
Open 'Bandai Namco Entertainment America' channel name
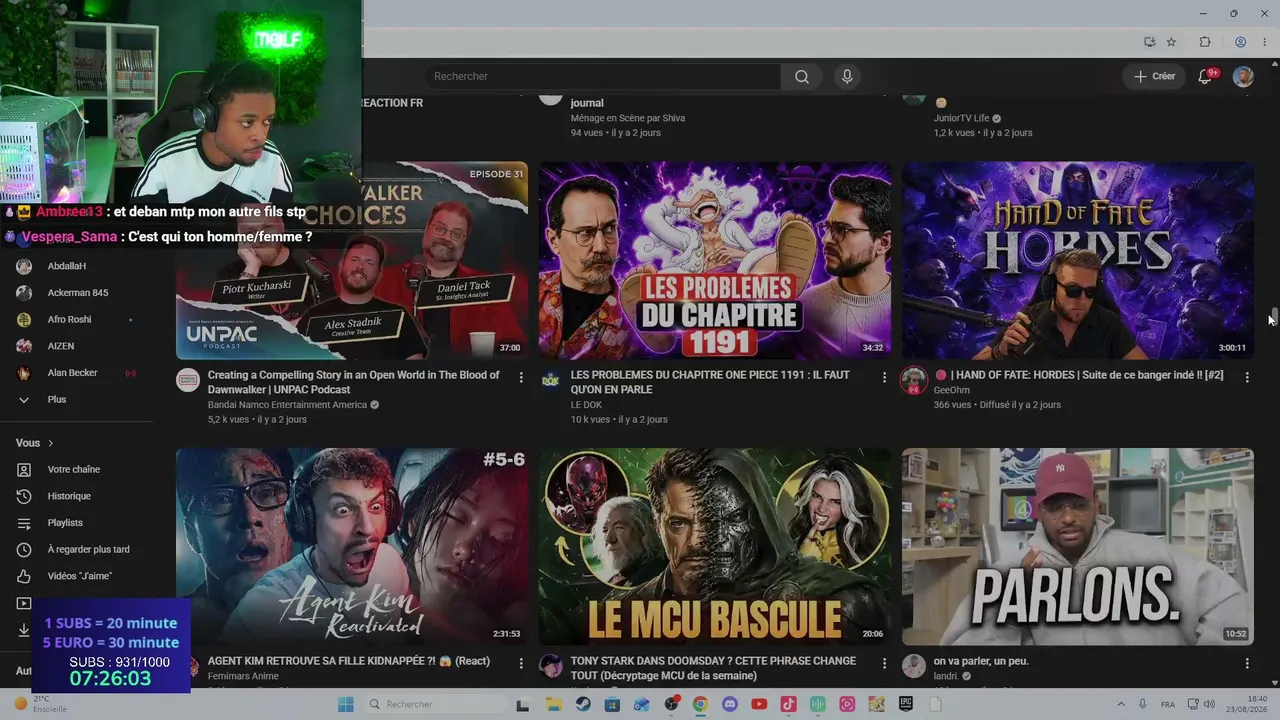(x=287, y=405)
